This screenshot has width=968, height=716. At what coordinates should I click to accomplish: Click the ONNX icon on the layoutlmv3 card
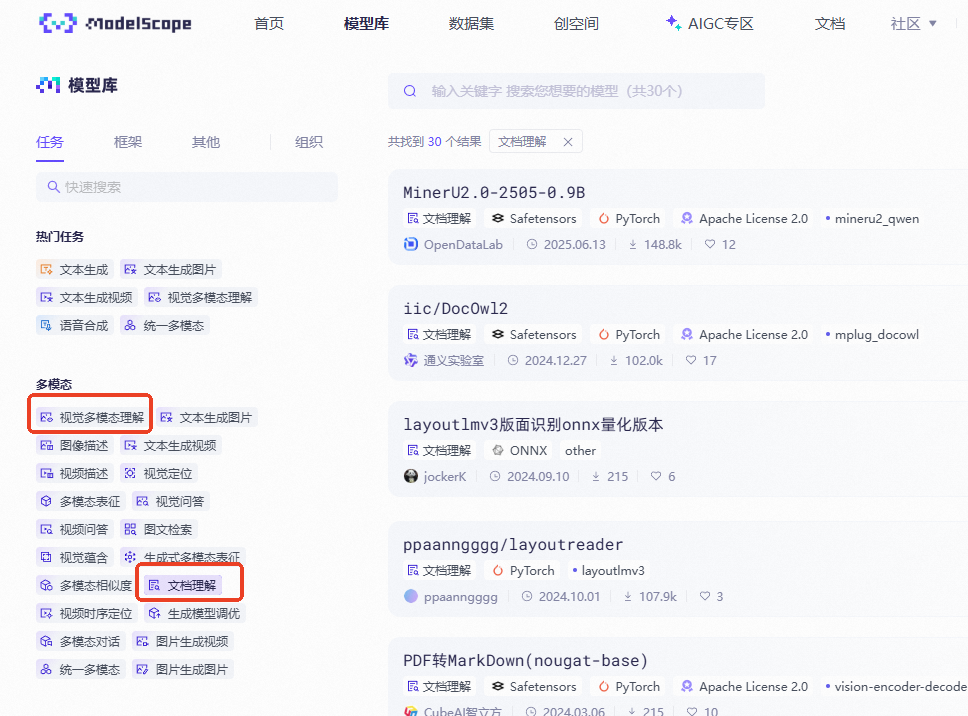coord(498,451)
